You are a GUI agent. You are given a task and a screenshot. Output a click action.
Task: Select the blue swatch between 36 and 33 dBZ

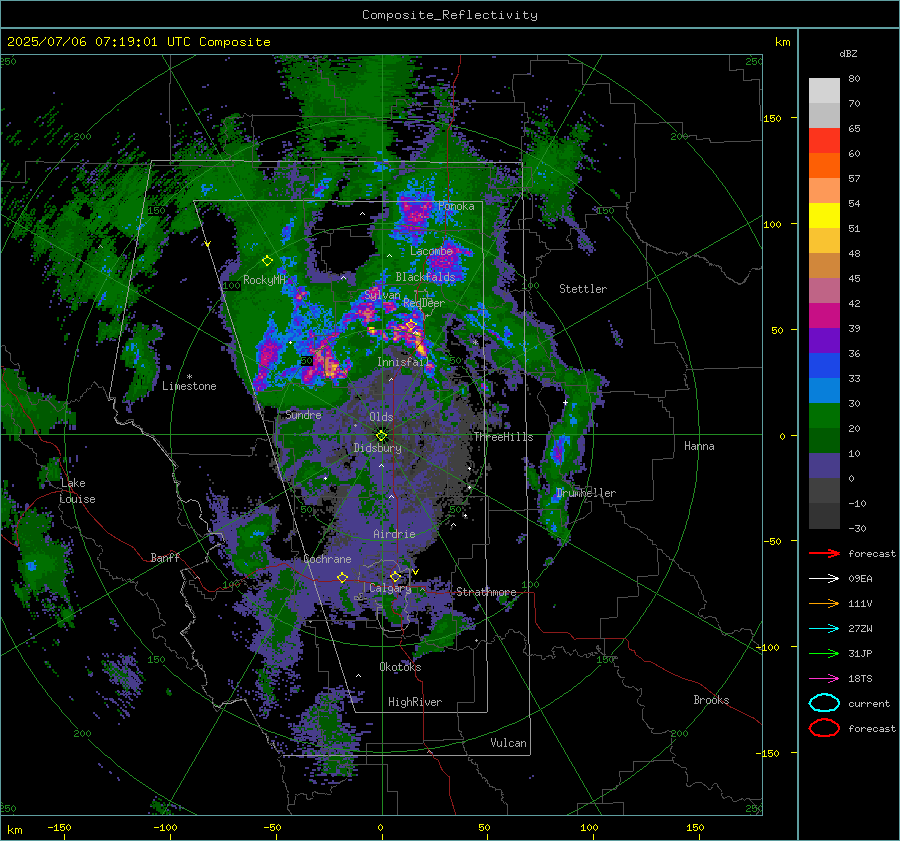pyautogui.click(x=824, y=366)
